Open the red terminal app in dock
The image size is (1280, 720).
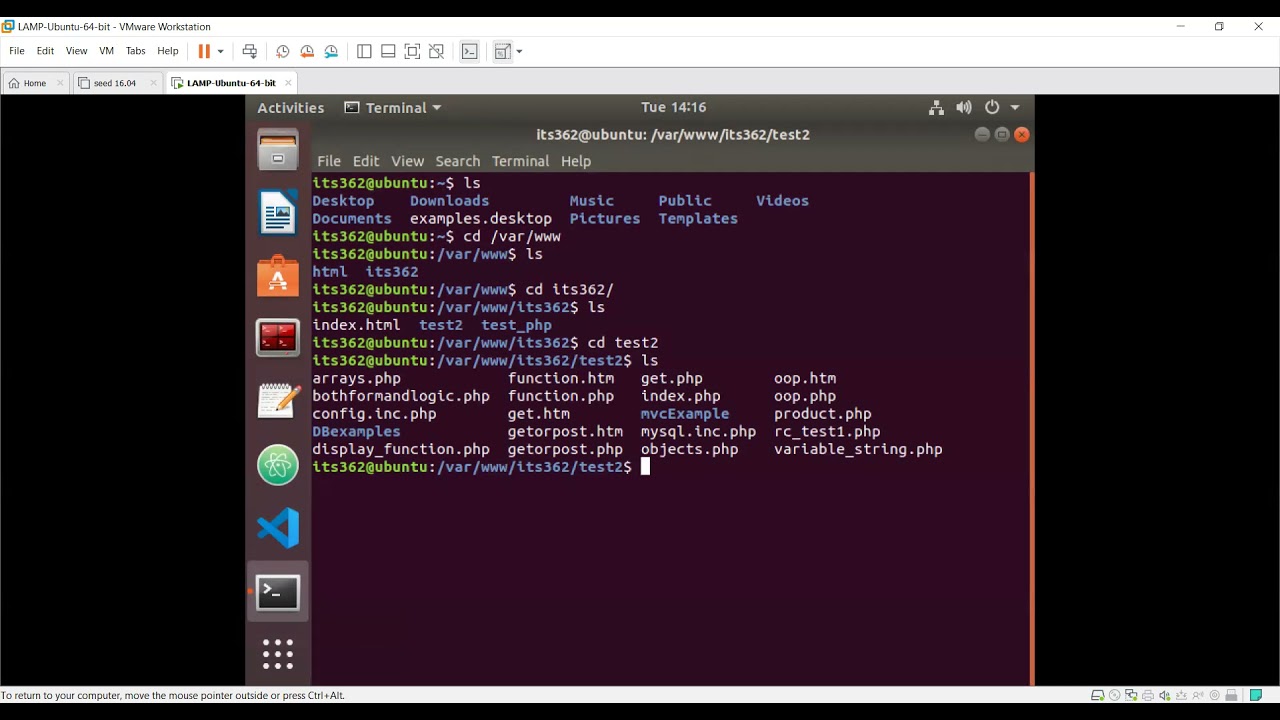point(278,338)
